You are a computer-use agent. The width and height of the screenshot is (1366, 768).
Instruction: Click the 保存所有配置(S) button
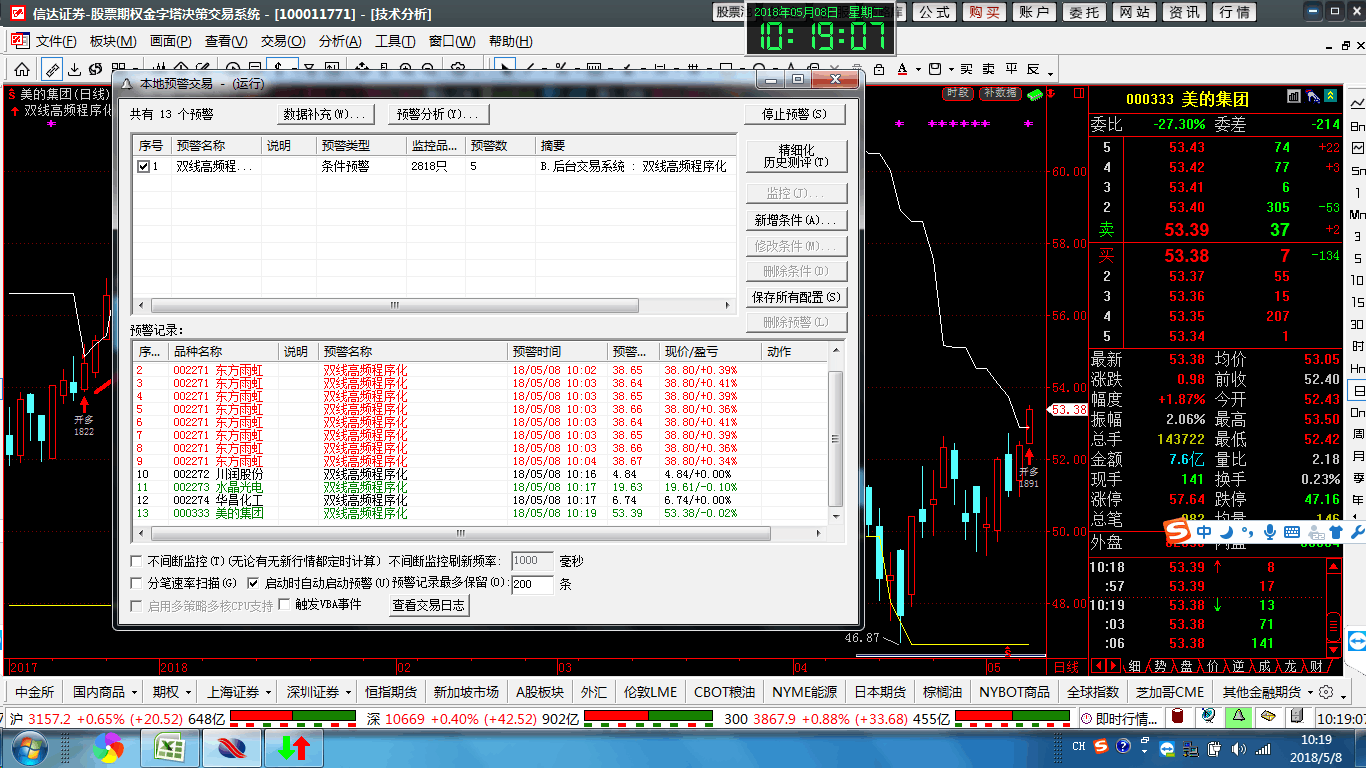tap(796, 297)
